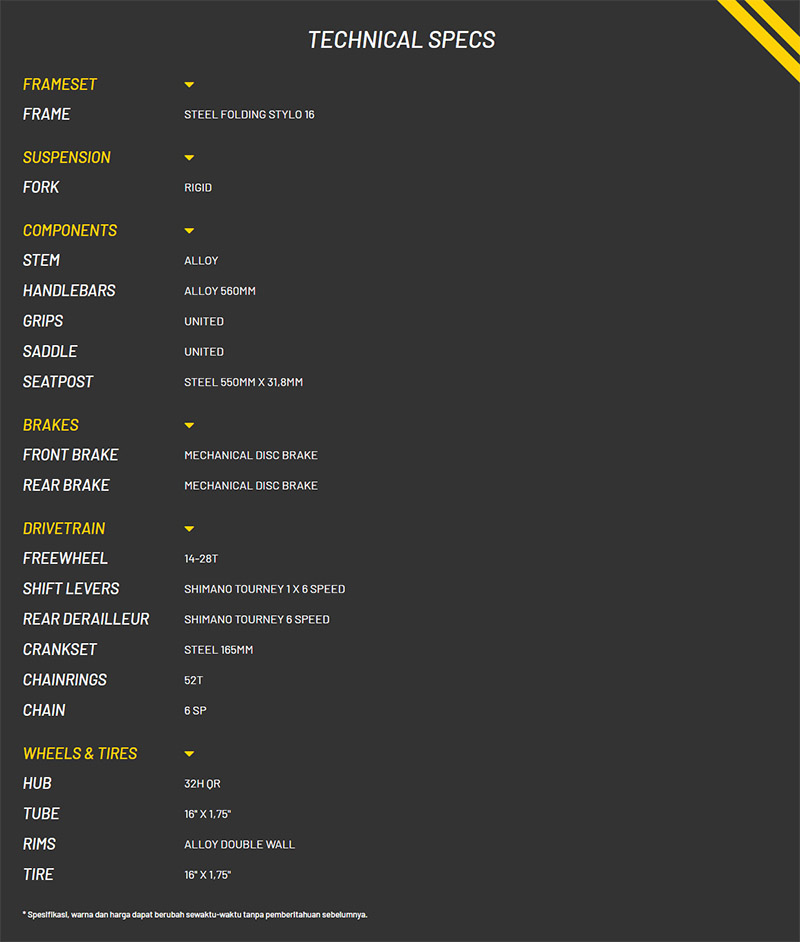Click the specification disclaimer footnote
The width and height of the screenshot is (800, 942).
click(195, 914)
